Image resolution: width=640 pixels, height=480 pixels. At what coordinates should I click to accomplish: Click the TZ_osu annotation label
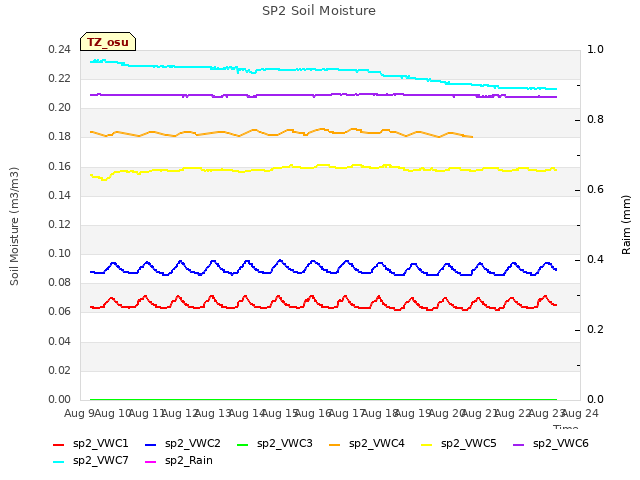pyautogui.click(x=108, y=42)
